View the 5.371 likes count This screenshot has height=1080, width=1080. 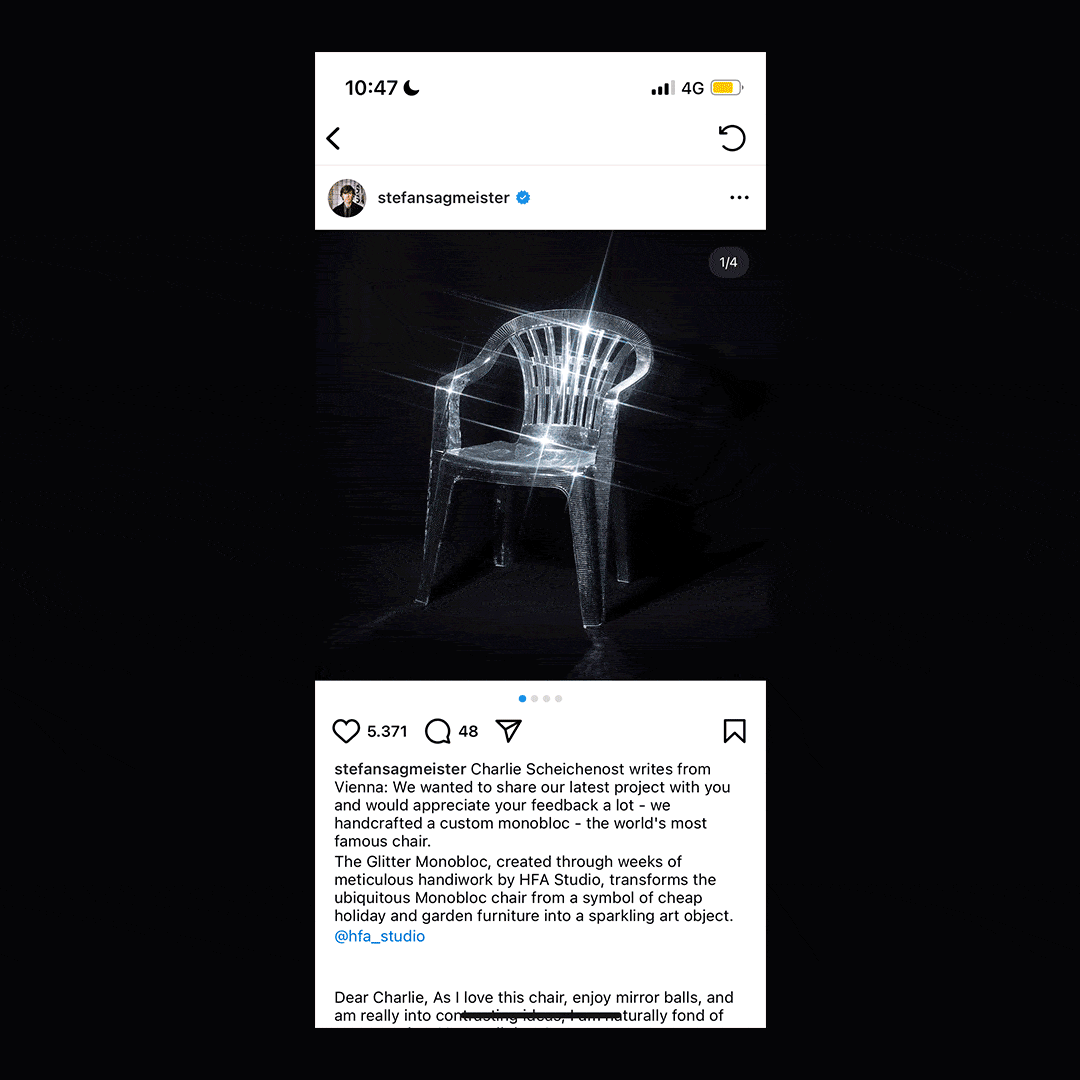coord(387,731)
